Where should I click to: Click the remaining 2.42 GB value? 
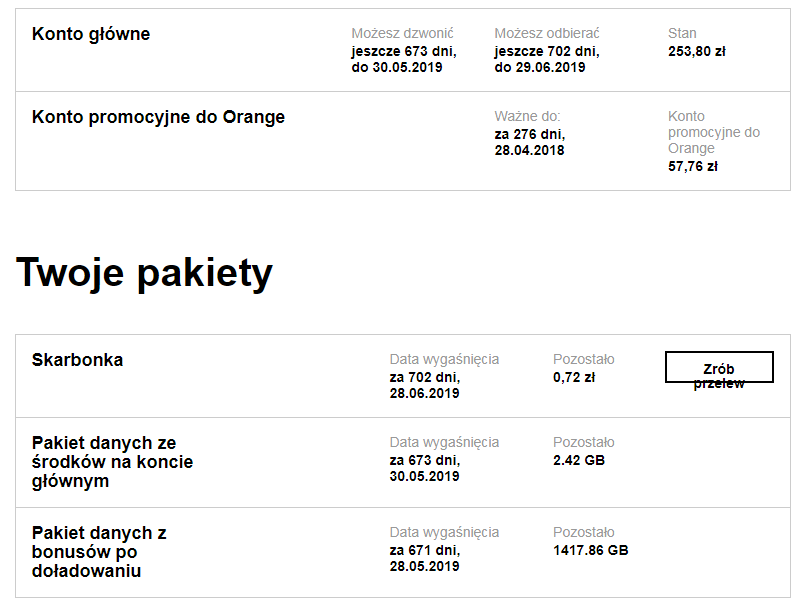click(x=579, y=460)
